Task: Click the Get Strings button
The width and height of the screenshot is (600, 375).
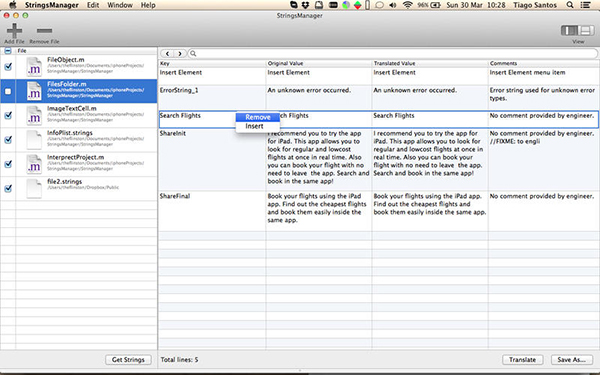Action: click(128, 359)
